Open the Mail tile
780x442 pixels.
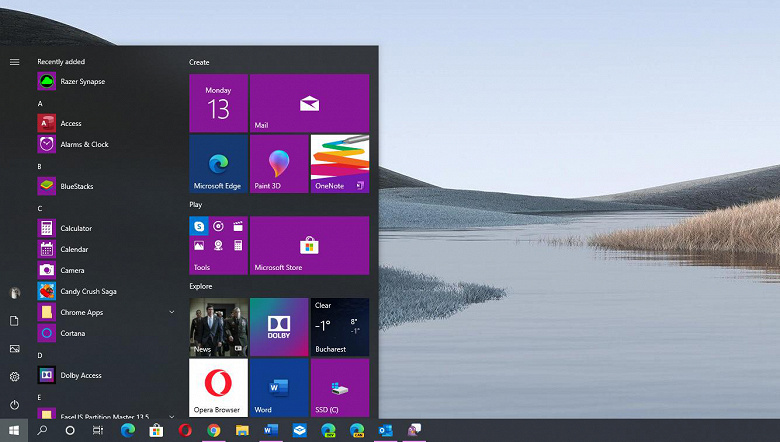(x=309, y=103)
